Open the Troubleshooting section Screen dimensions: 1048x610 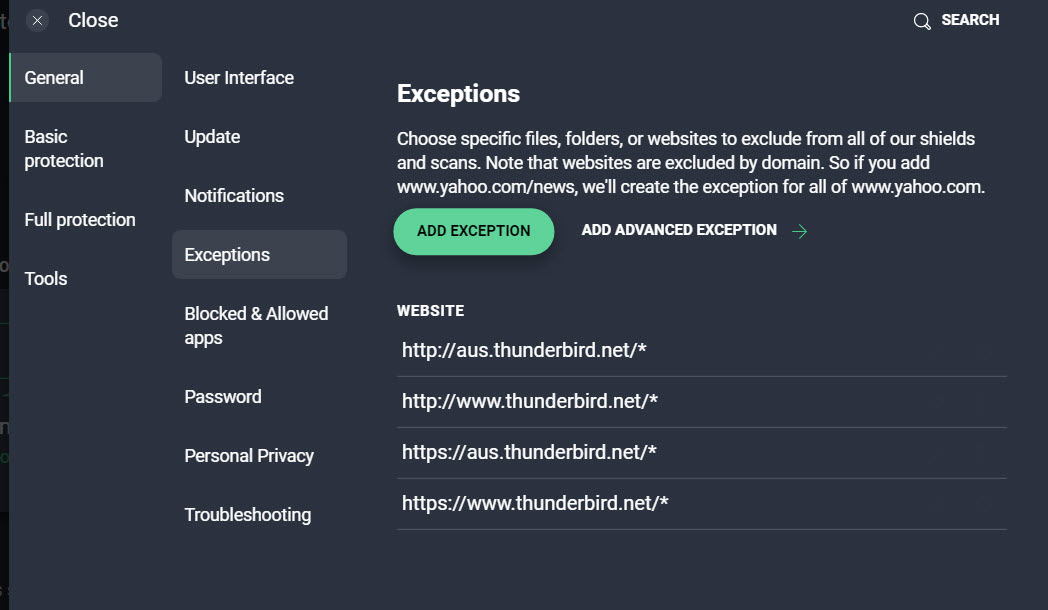click(247, 515)
